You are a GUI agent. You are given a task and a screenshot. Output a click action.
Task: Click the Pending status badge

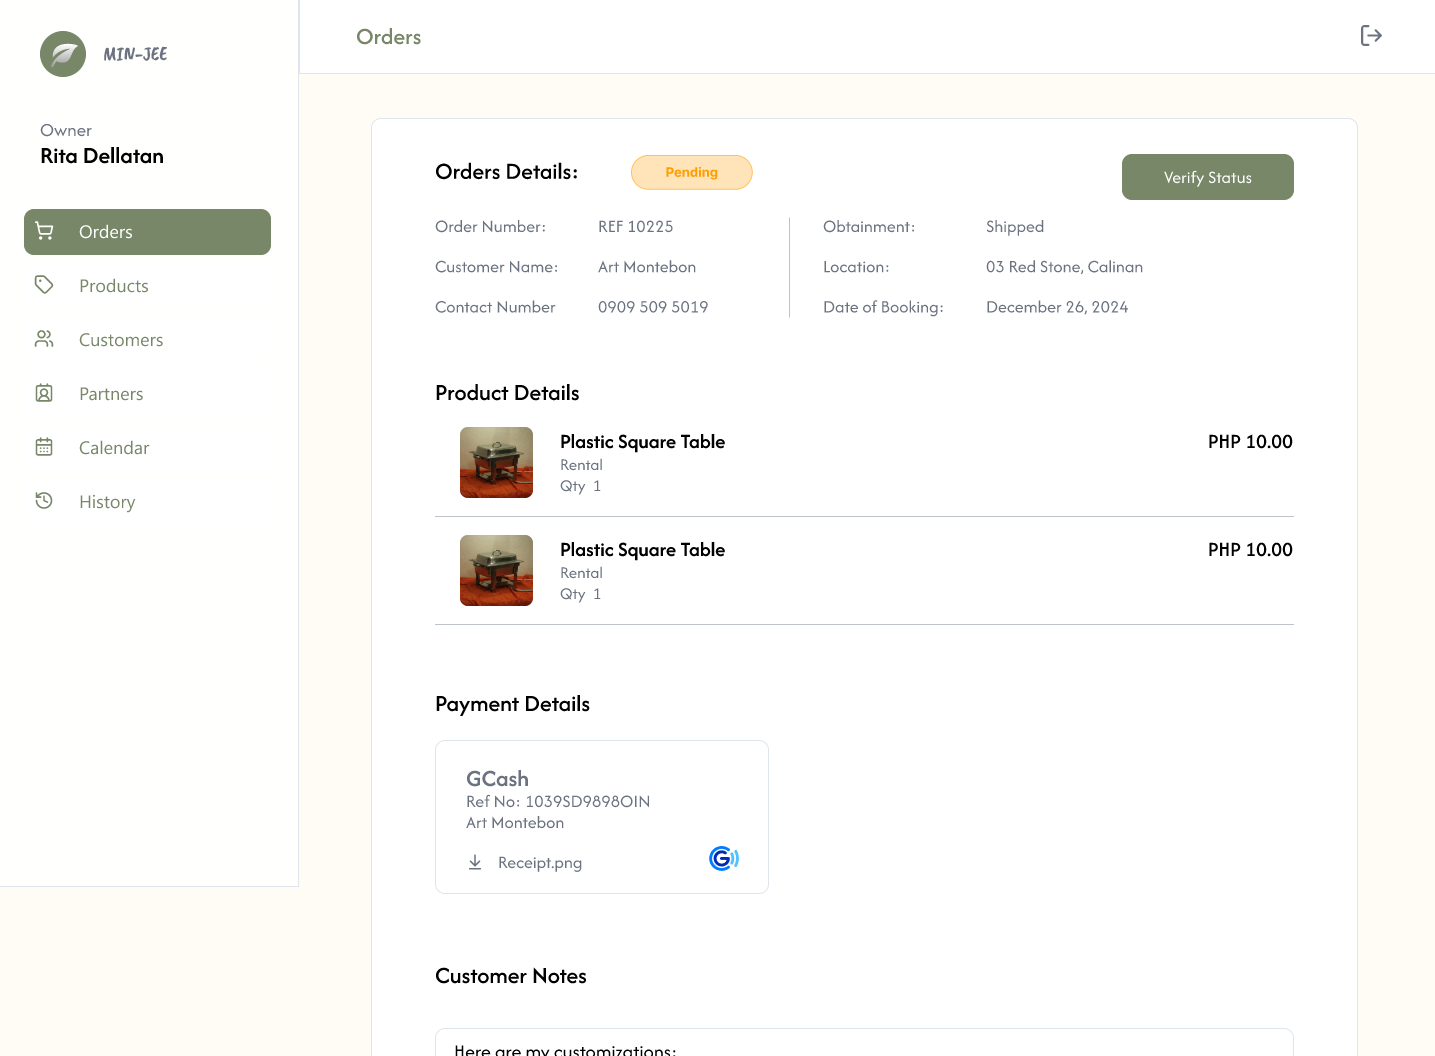[x=692, y=172]
